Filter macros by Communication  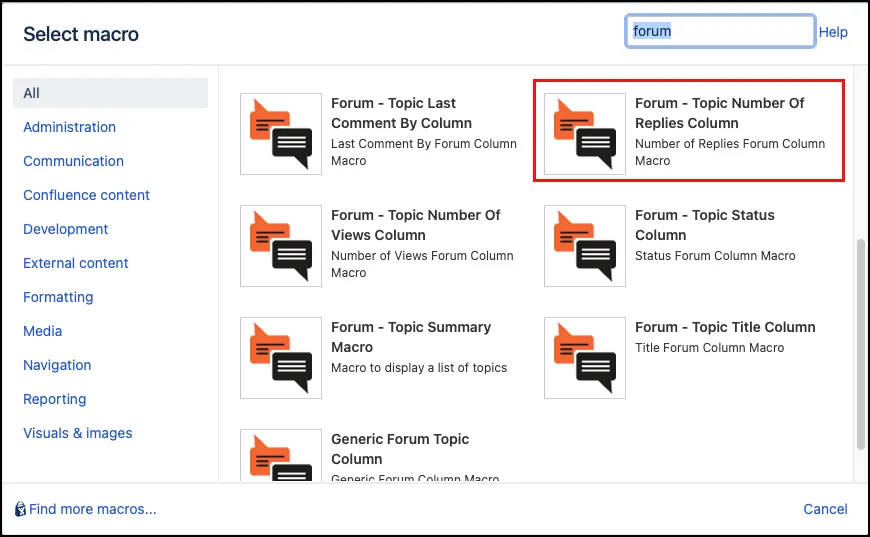point(73,161)
